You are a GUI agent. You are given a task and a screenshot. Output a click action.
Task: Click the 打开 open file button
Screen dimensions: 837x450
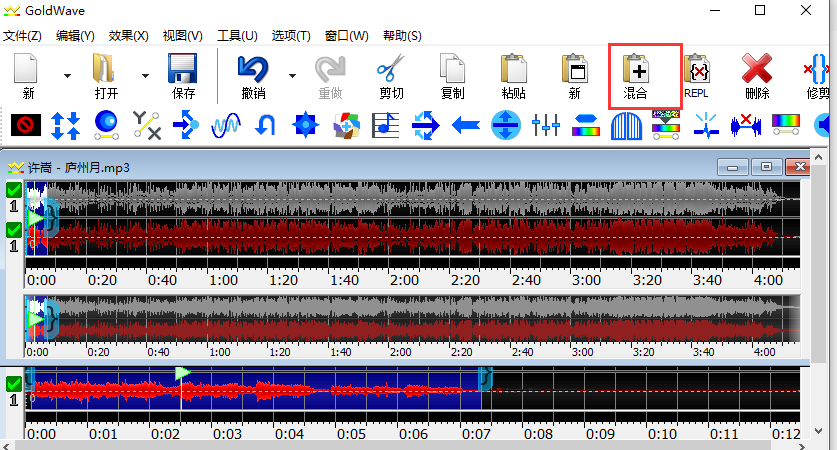pyautogui.click(x=105, y=75)
